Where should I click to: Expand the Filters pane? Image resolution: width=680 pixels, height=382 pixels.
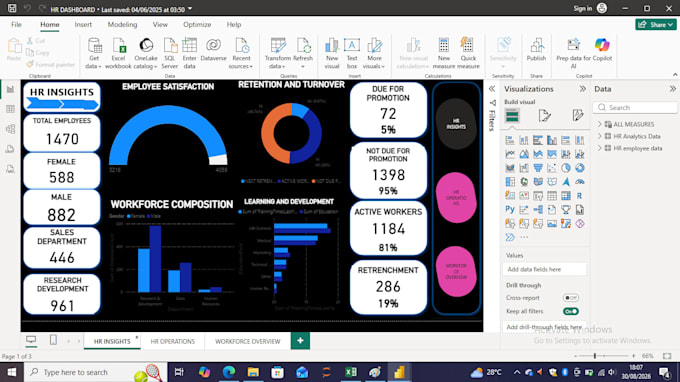pyautogui.click(x=492, y=89)
